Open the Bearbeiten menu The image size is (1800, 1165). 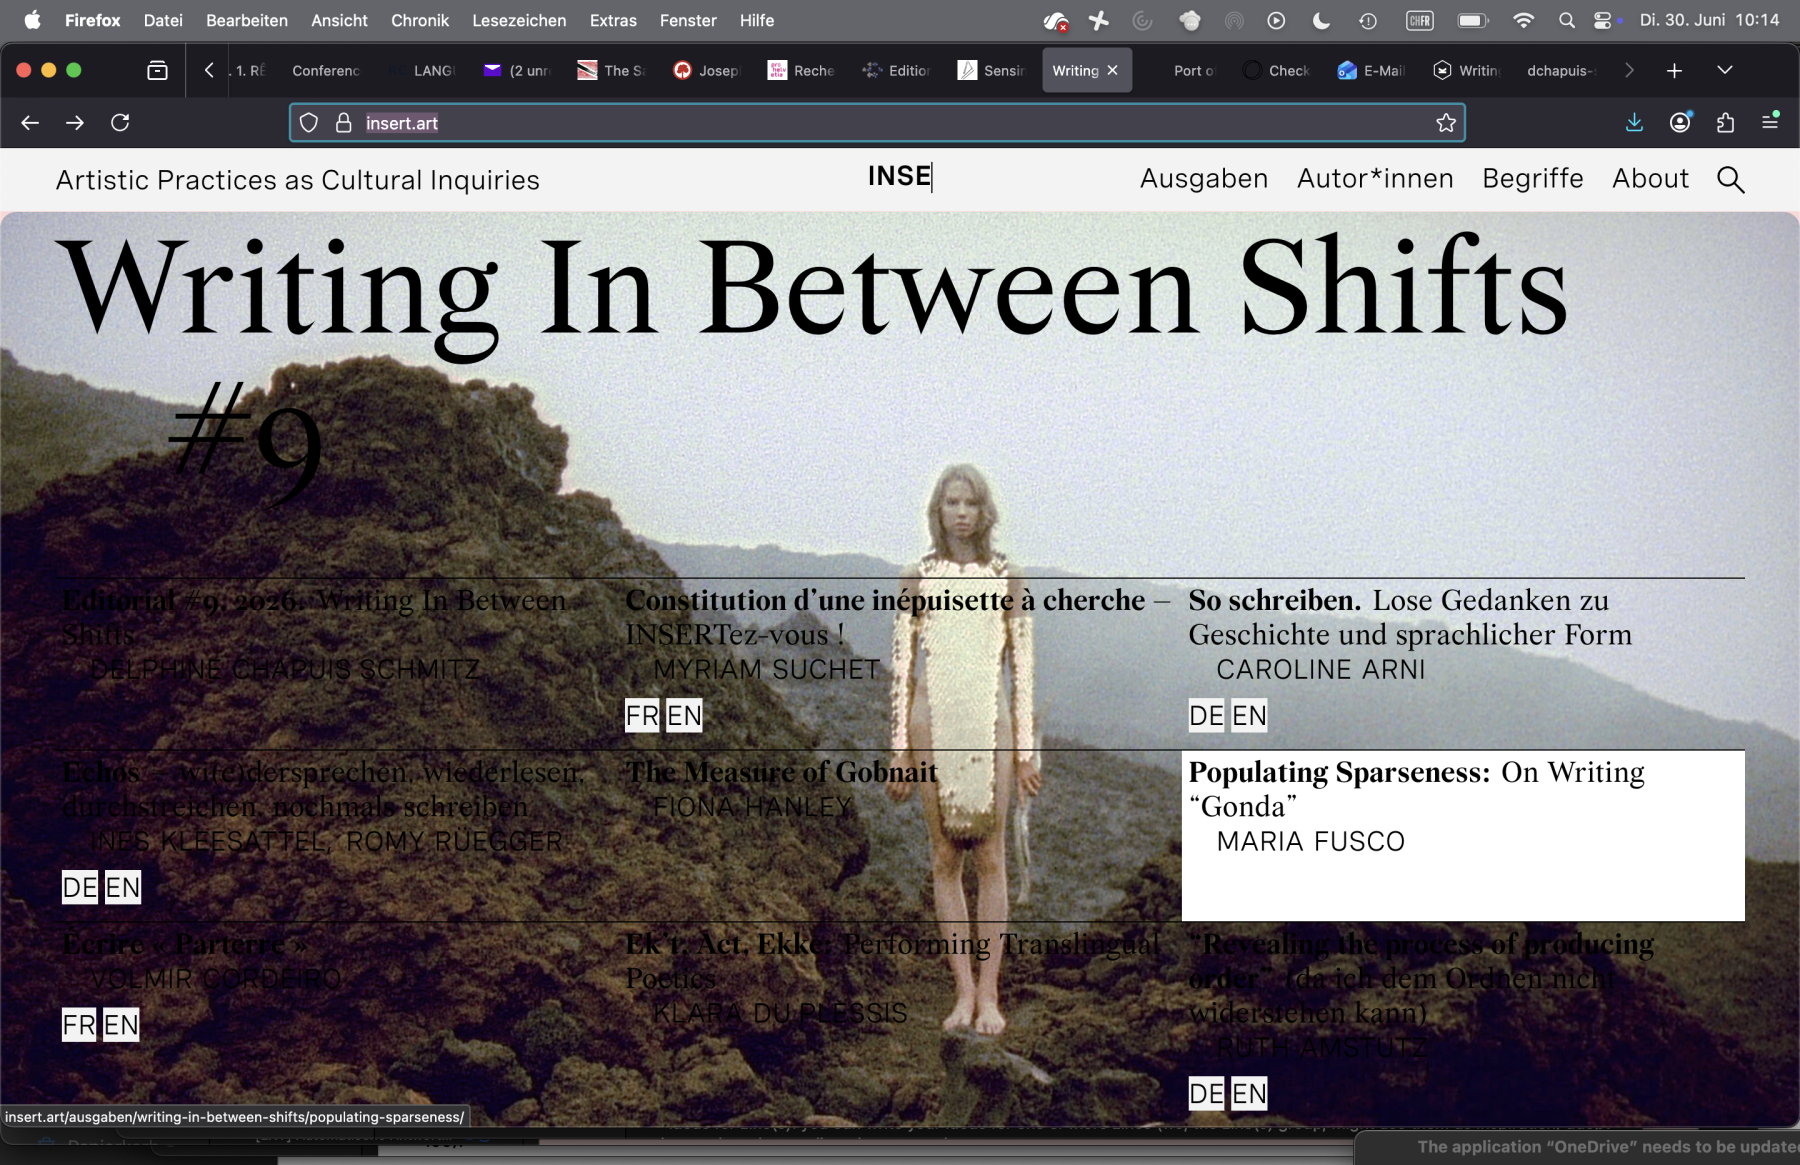pos(247,20)
